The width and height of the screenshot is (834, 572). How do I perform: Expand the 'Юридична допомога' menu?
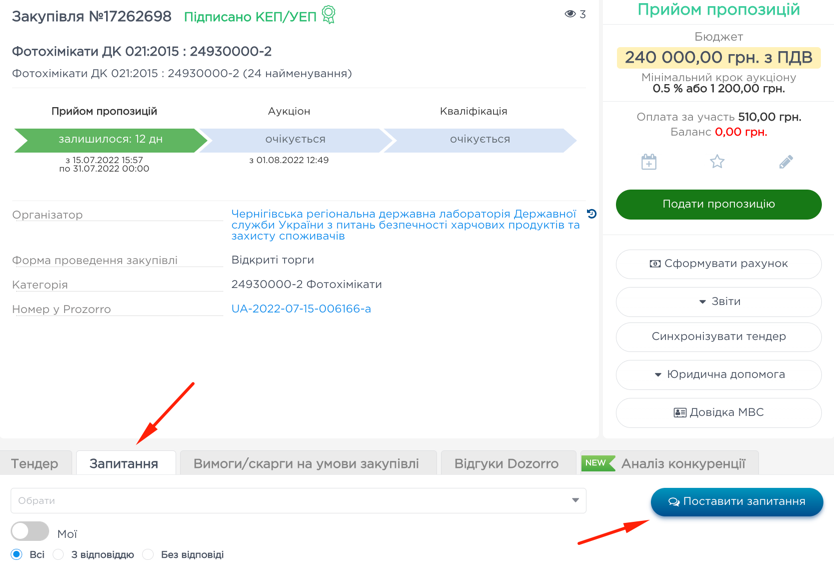click(718, 374)
